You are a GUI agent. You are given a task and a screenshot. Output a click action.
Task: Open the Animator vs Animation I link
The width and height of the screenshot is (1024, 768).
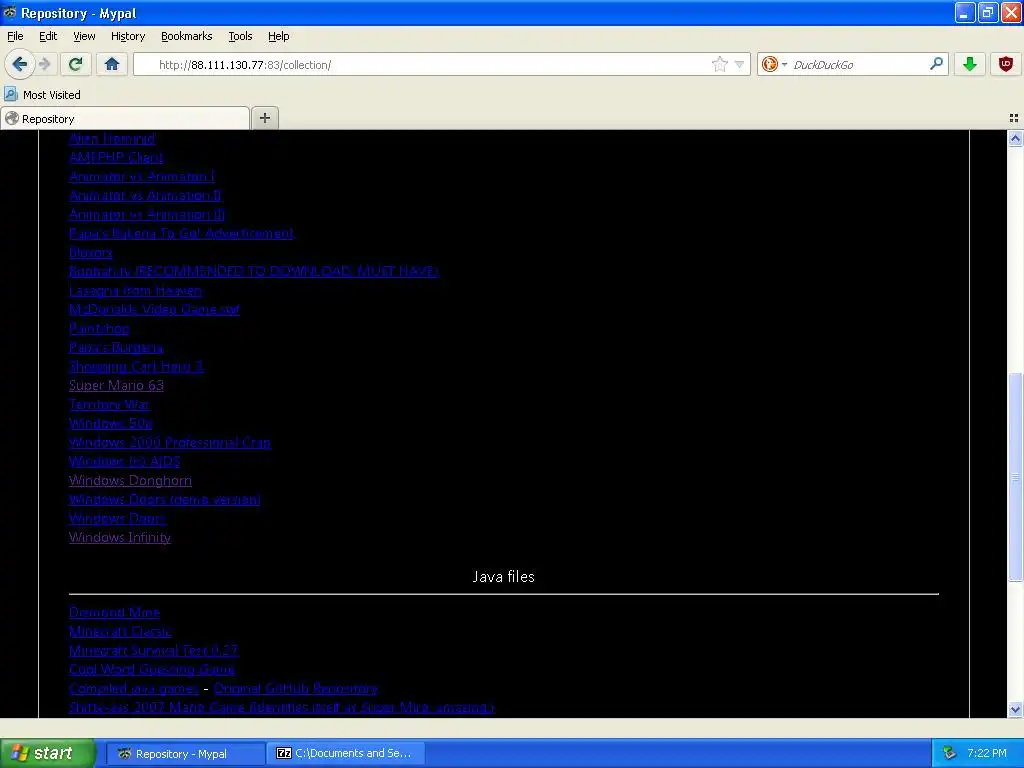(x=142, y=176)
